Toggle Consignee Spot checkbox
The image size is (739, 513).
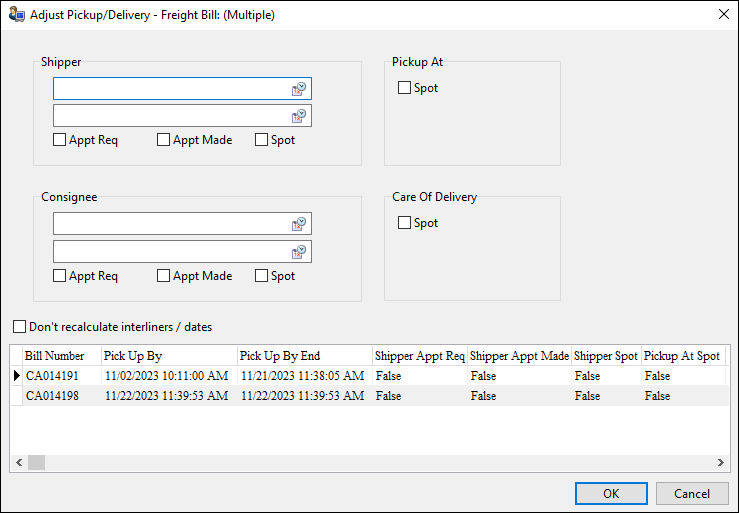click(x=262, y=276)
